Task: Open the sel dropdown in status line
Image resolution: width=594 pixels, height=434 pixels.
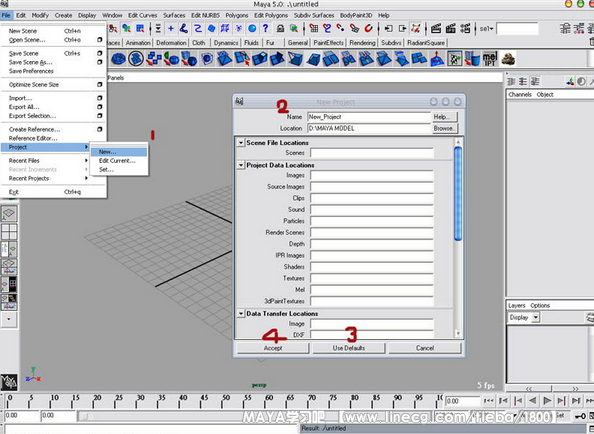Action: pos(486,29)
